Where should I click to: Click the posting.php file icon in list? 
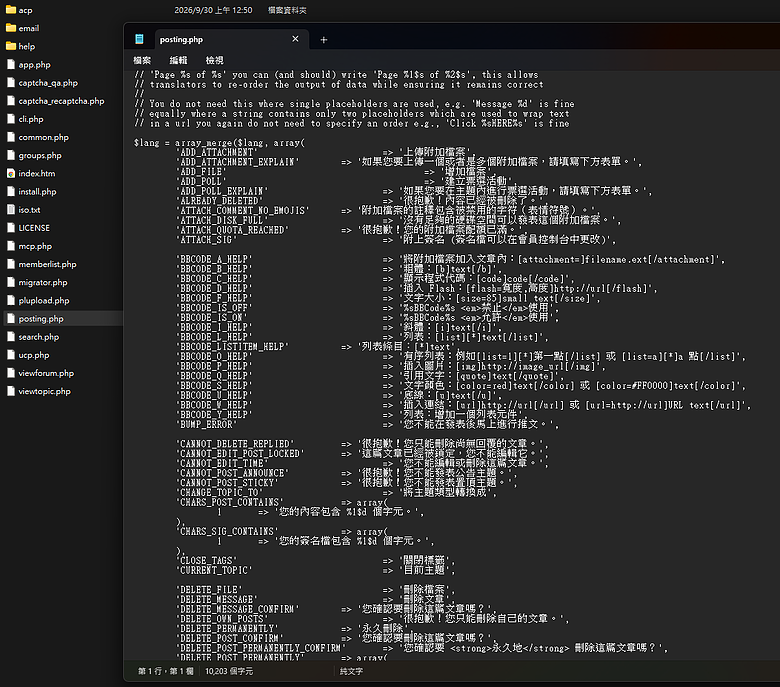(x=11, y=318)
